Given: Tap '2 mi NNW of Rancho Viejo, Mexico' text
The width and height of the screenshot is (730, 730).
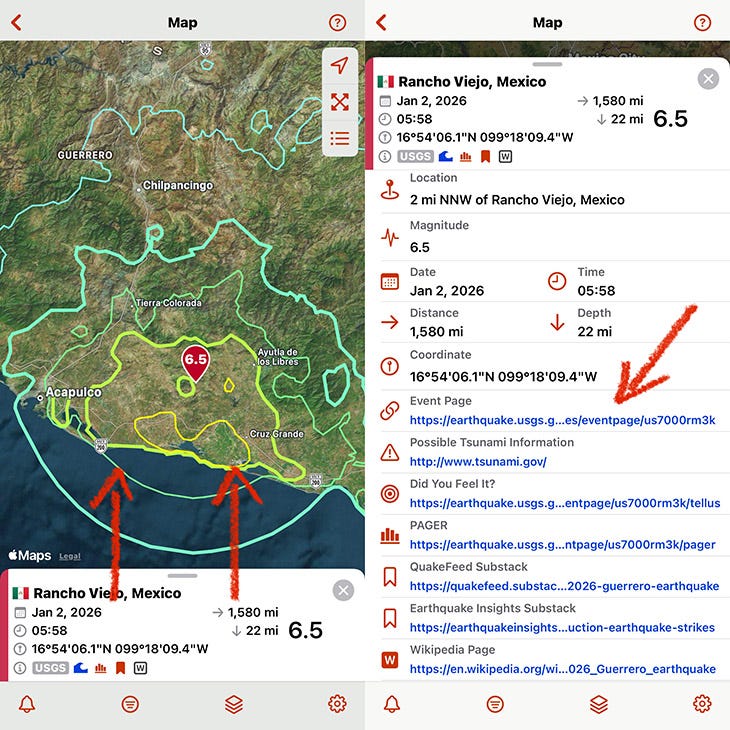Looking at the screenshot, I should (x=517, y=200).
